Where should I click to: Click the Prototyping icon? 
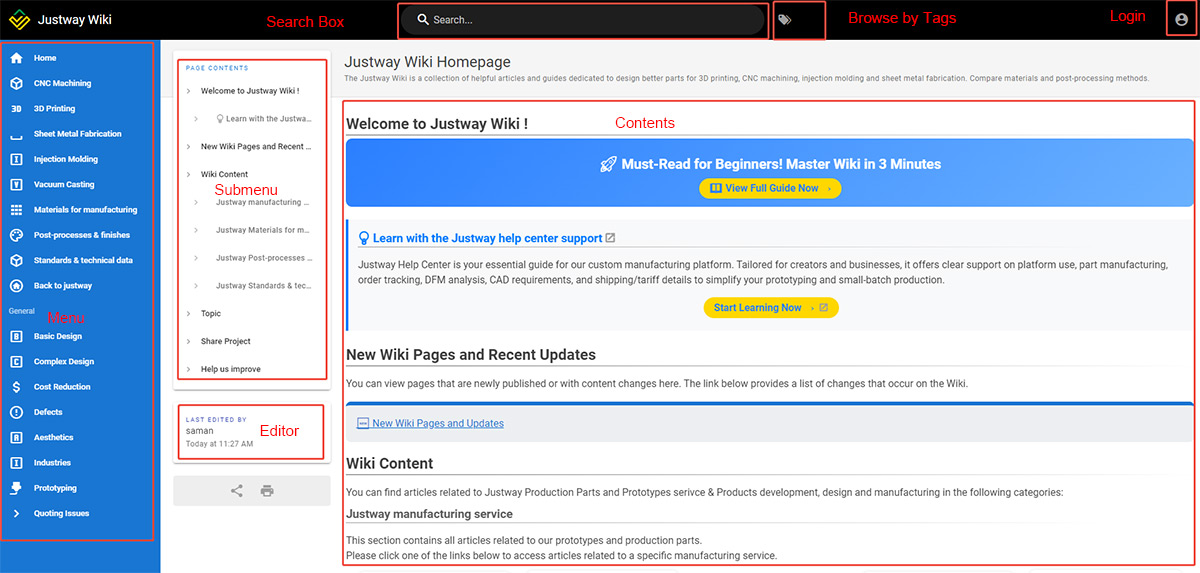(x=16, y=488)
